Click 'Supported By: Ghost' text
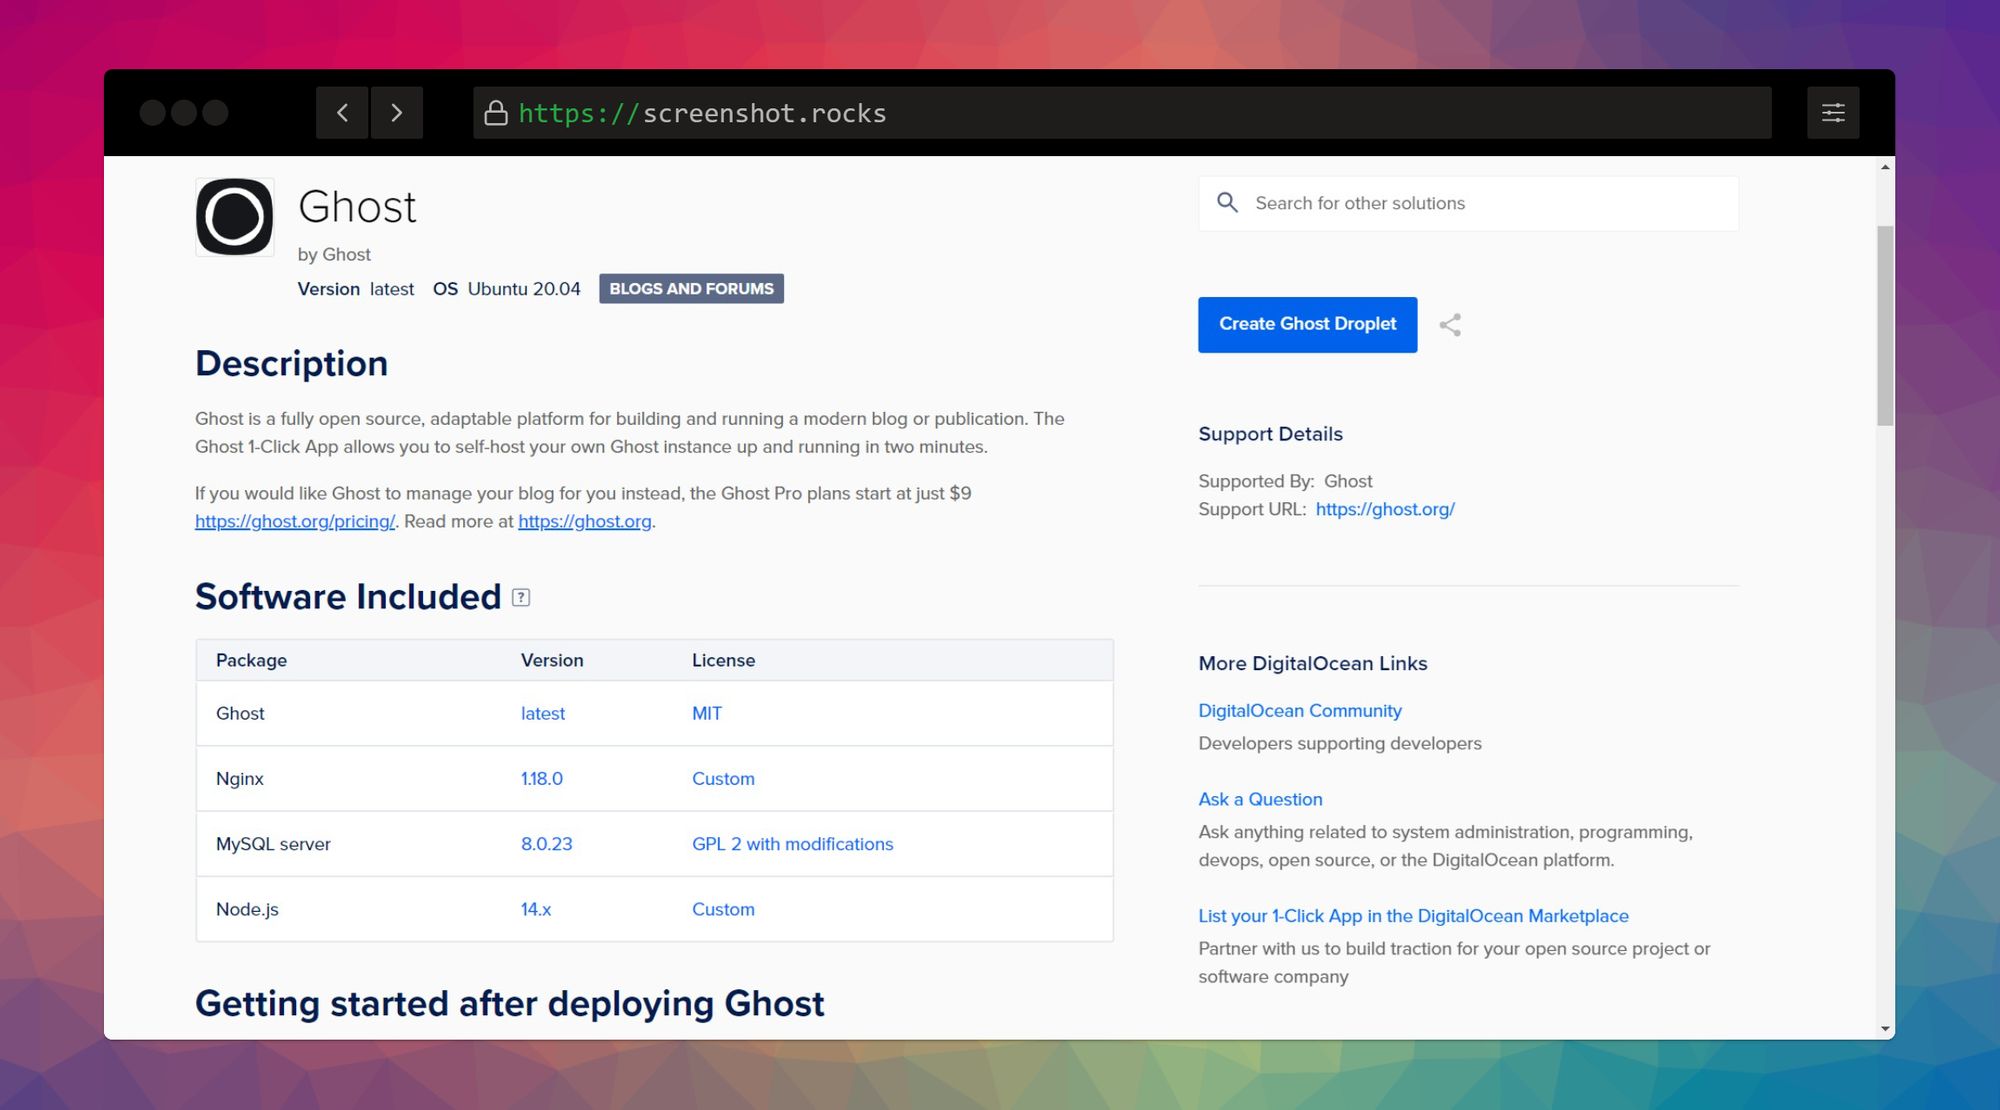Viewport: 2000px width, 1110px height. [x=1285, y=481]
